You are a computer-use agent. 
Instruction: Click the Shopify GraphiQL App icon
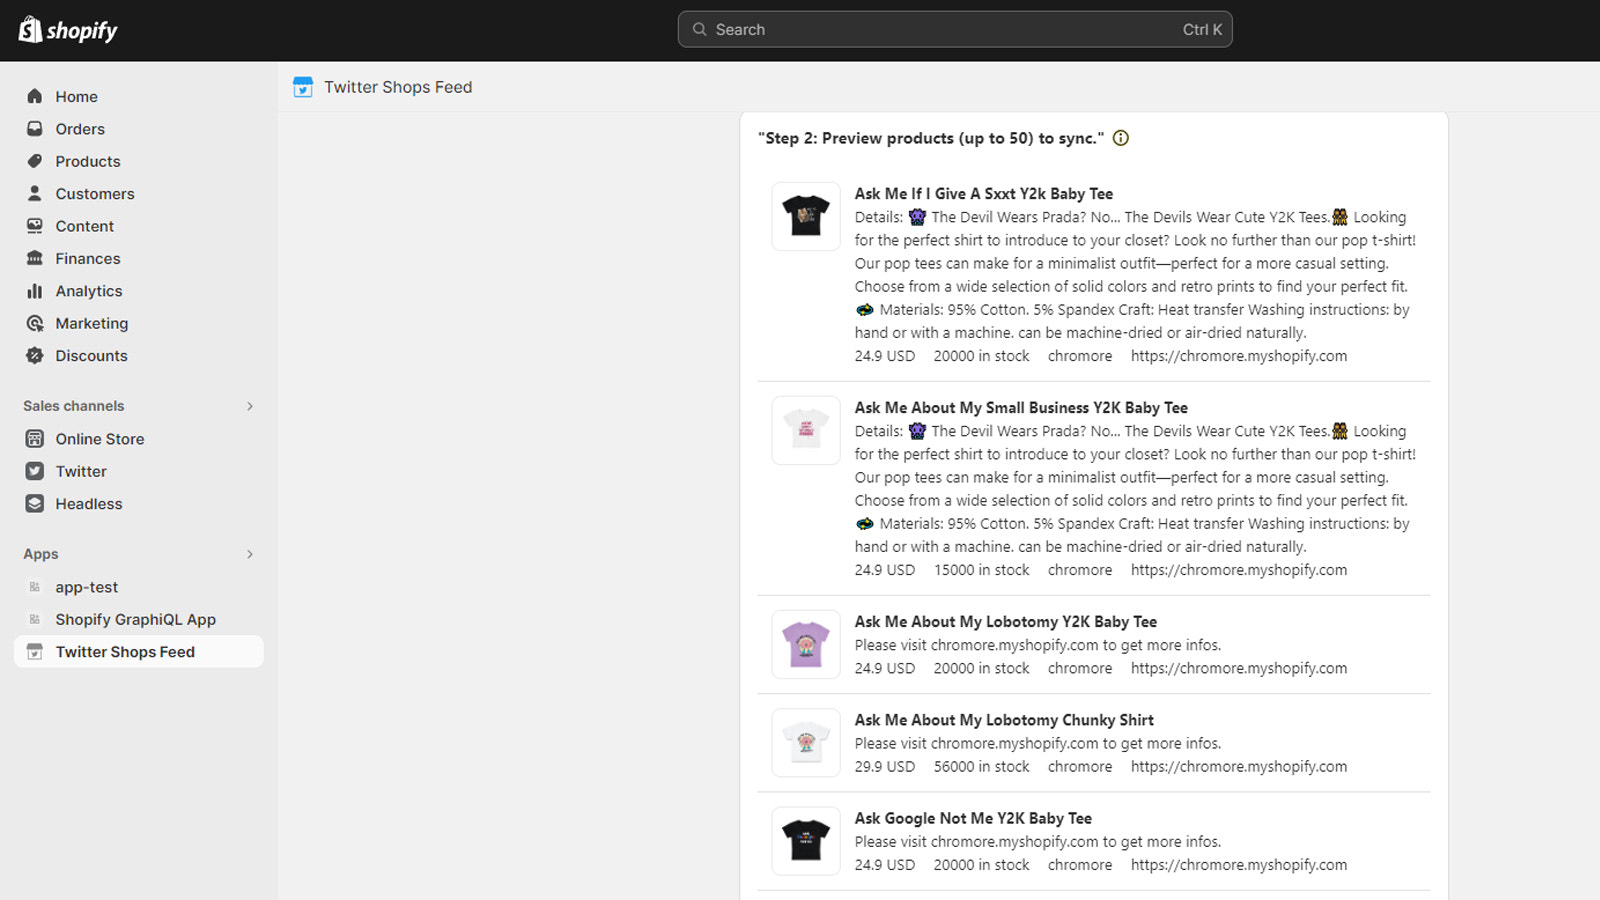click(x=35, y=619)
